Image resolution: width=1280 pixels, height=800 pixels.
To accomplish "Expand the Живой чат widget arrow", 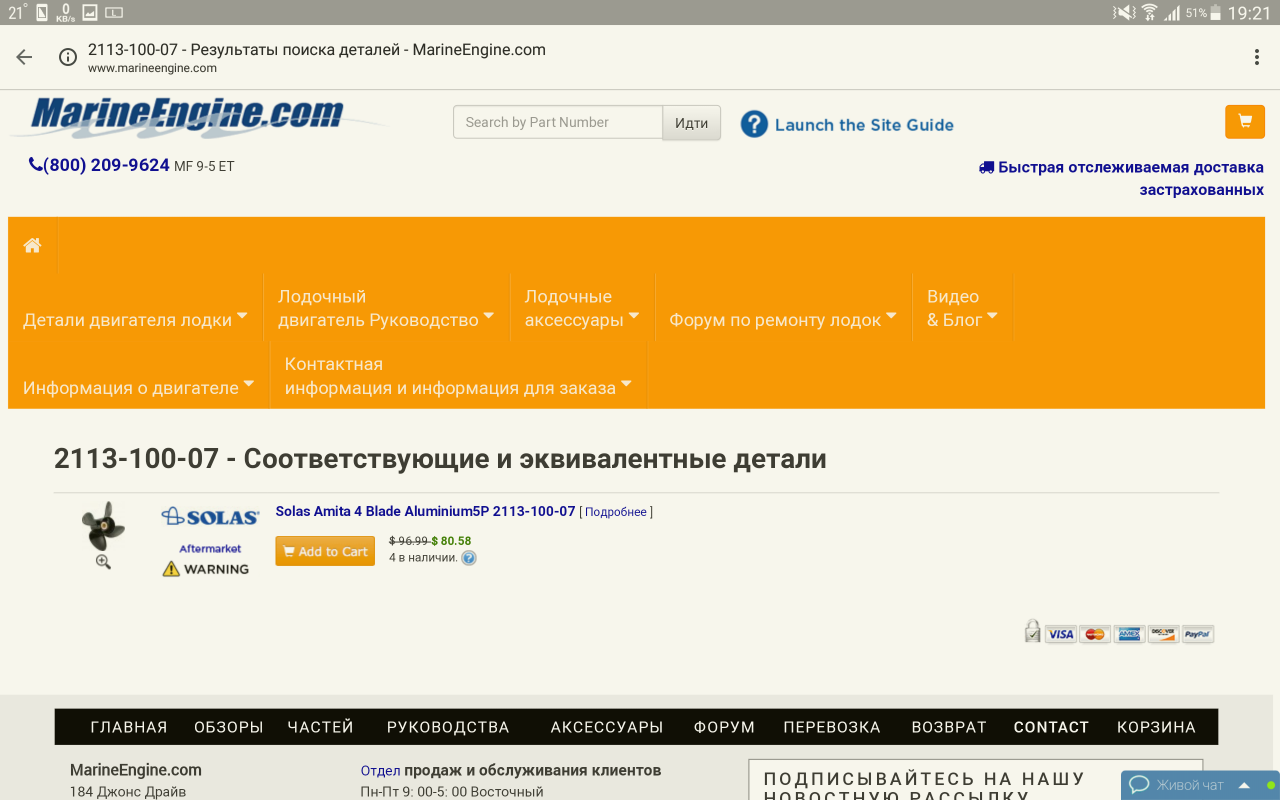I will (x=1244, y=785).
